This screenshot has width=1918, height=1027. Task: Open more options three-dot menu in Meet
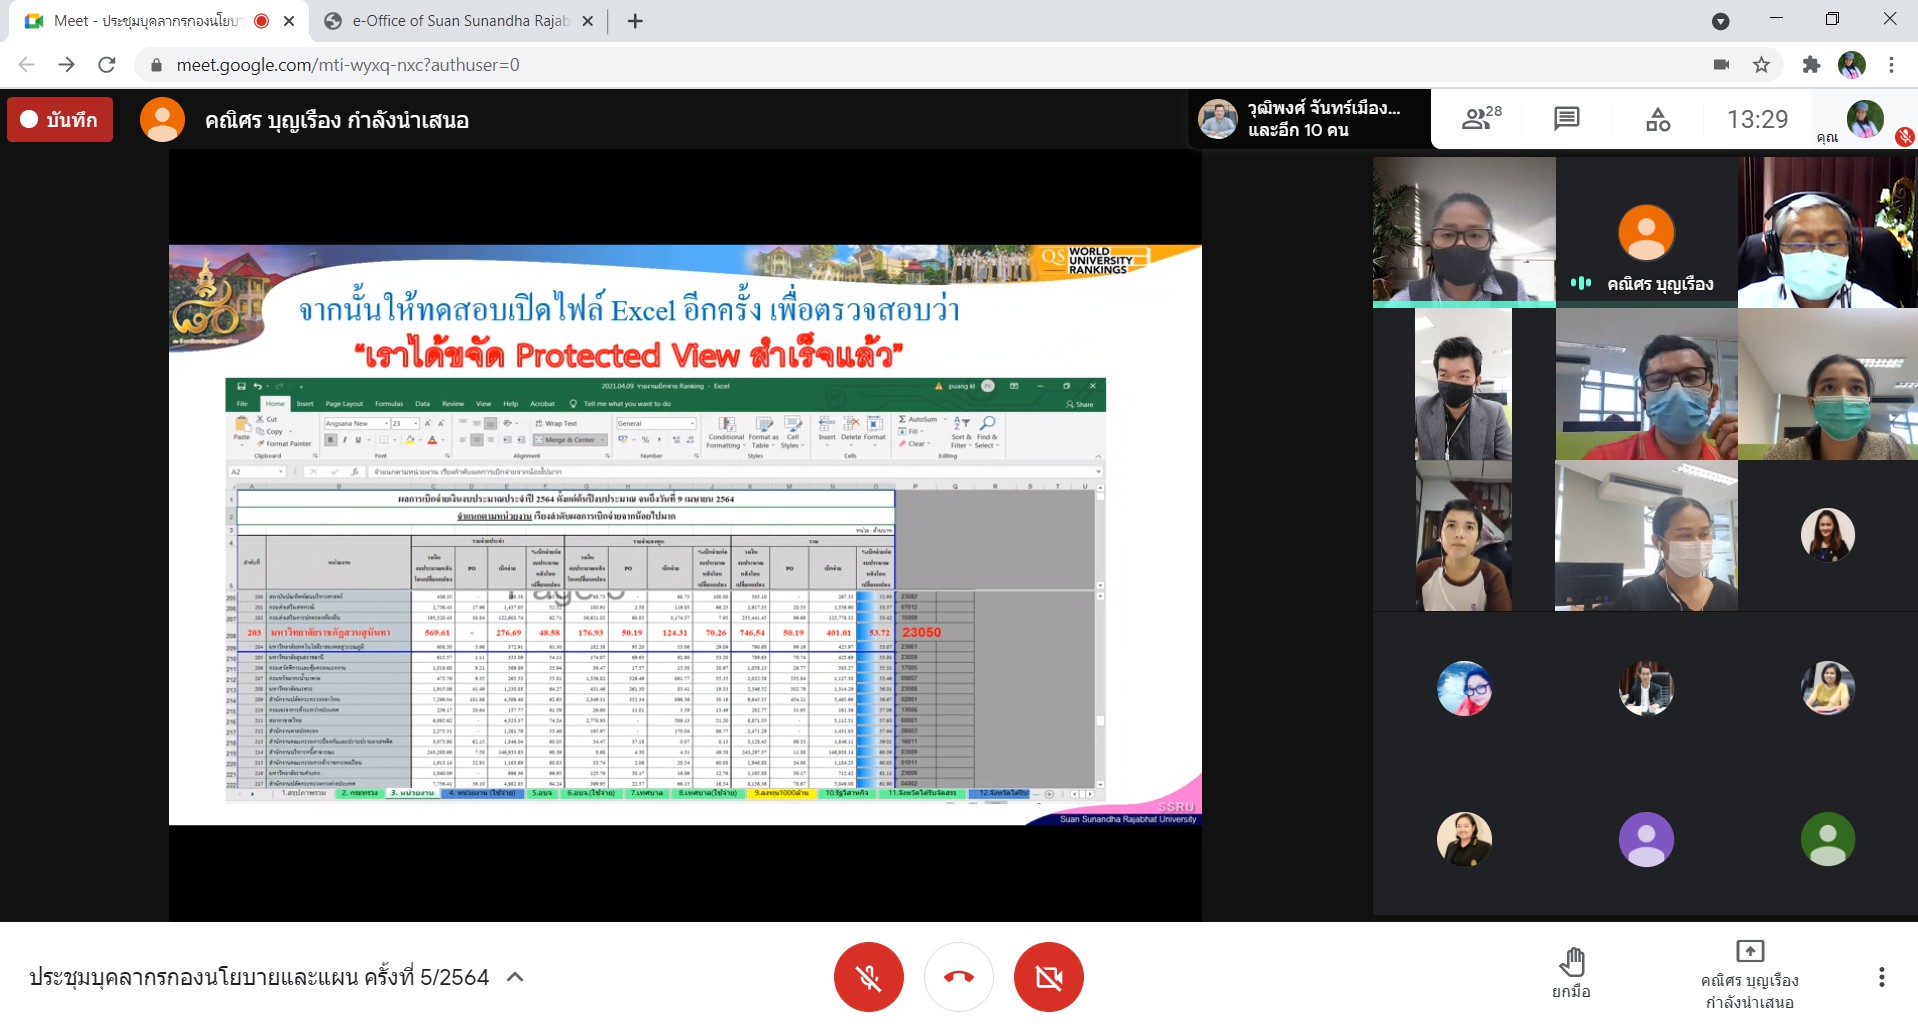pyautogui.click(x=1881, y=977)
